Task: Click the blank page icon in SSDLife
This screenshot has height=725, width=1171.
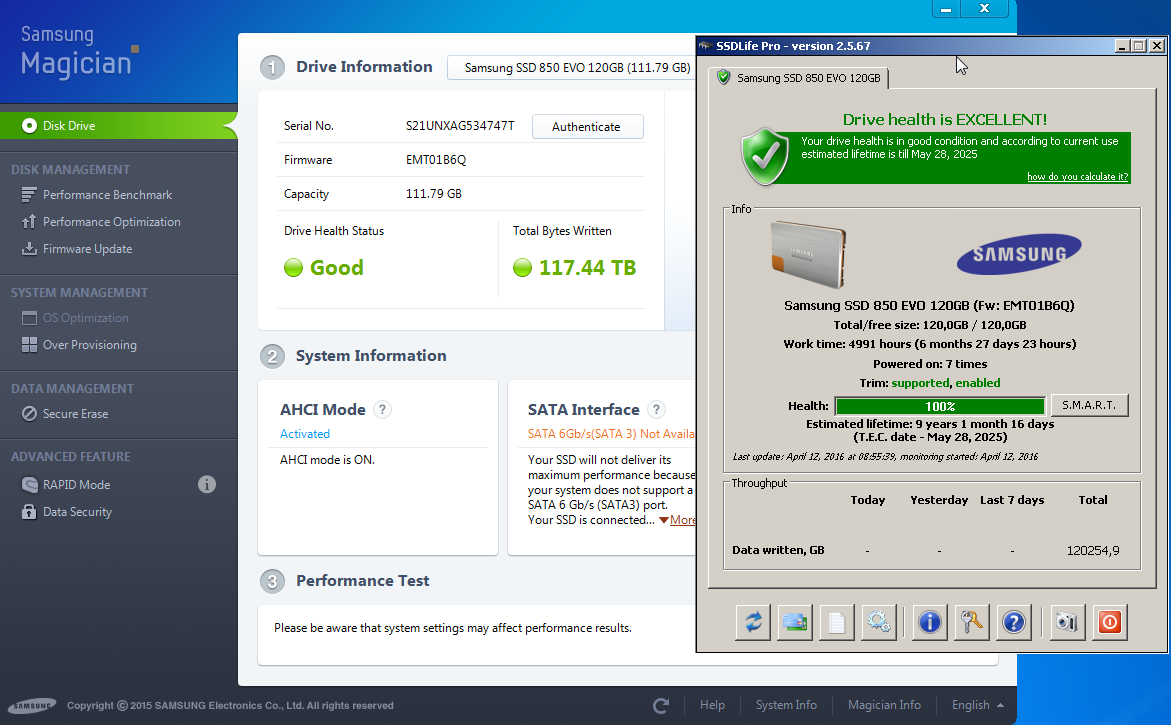Action: [x=836, y=622]
